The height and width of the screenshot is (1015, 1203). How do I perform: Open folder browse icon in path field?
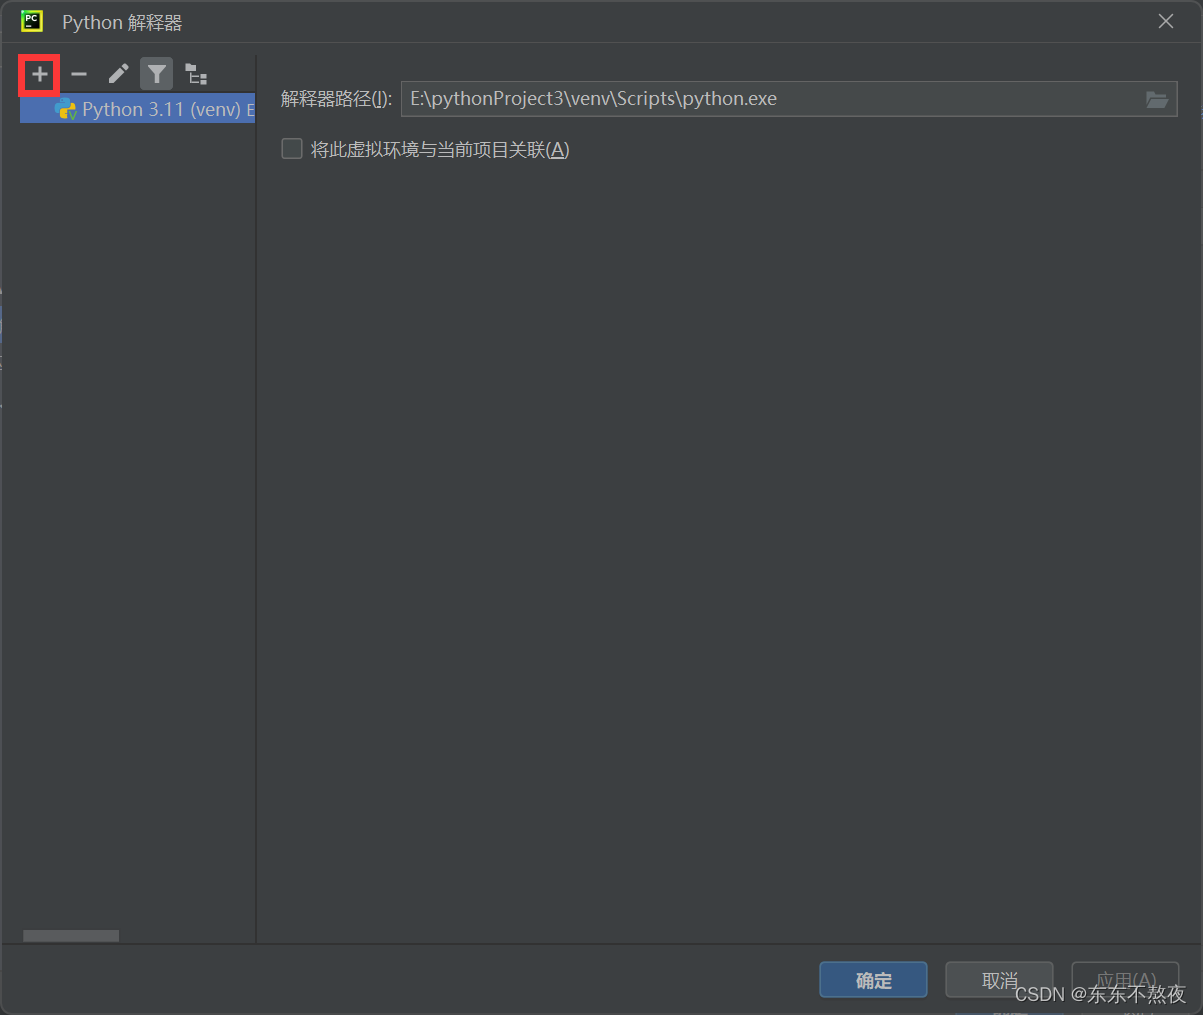point(1157,99)
